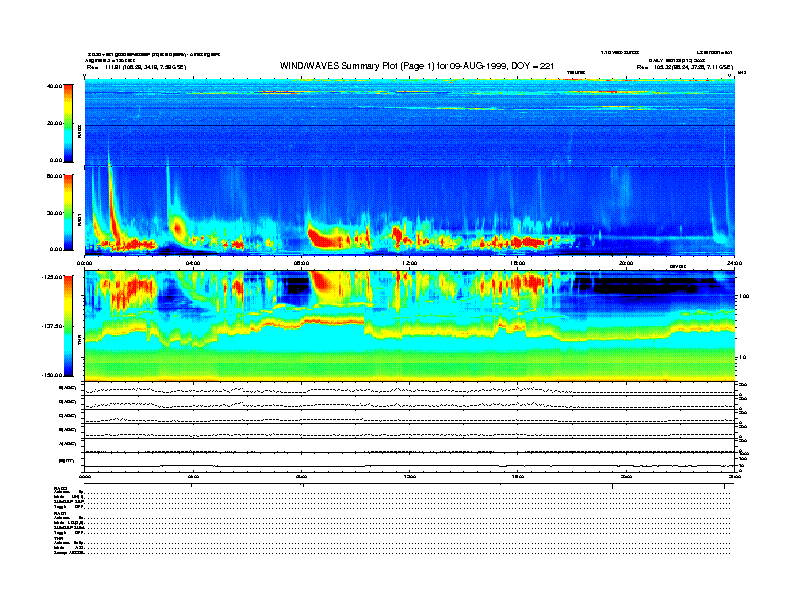Click the TNR spectrogram panel
792x612 pixels.
(x=410, y=326)
